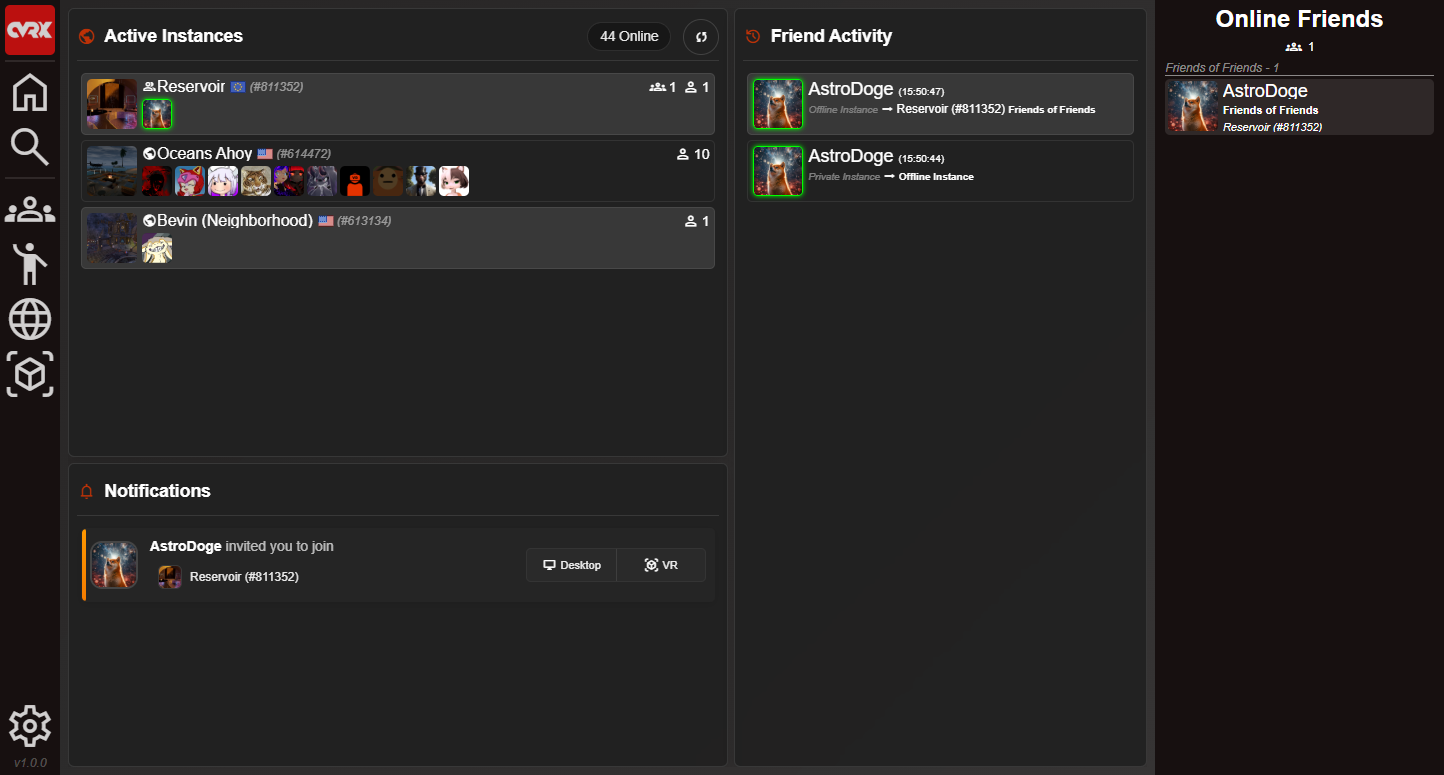This screenshot has width=1444, height=775.
Task: Click the last avatar in Oceans Ahoy row
Action: tap(454, 181)
